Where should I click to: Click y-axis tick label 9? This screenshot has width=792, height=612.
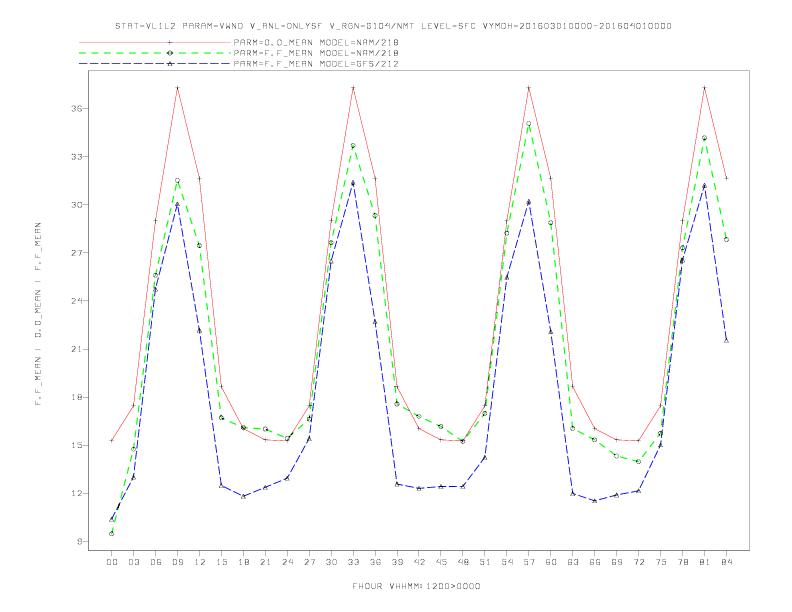80,541
